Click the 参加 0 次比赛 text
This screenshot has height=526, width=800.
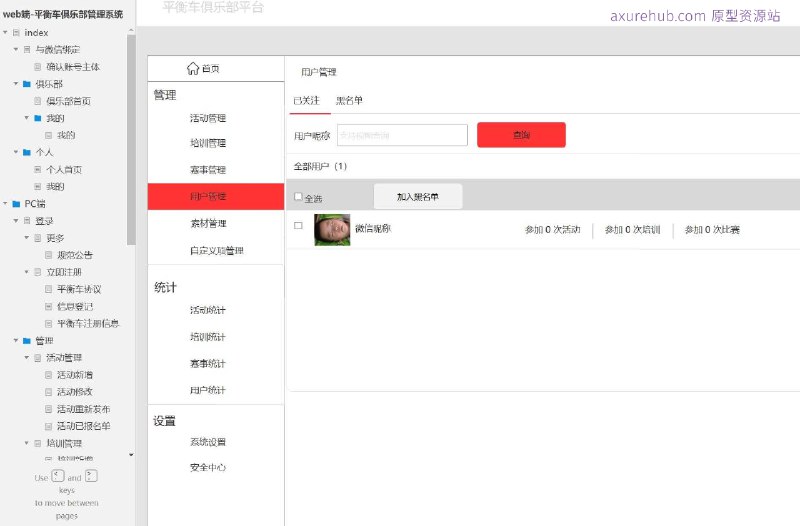coord(712,230)
